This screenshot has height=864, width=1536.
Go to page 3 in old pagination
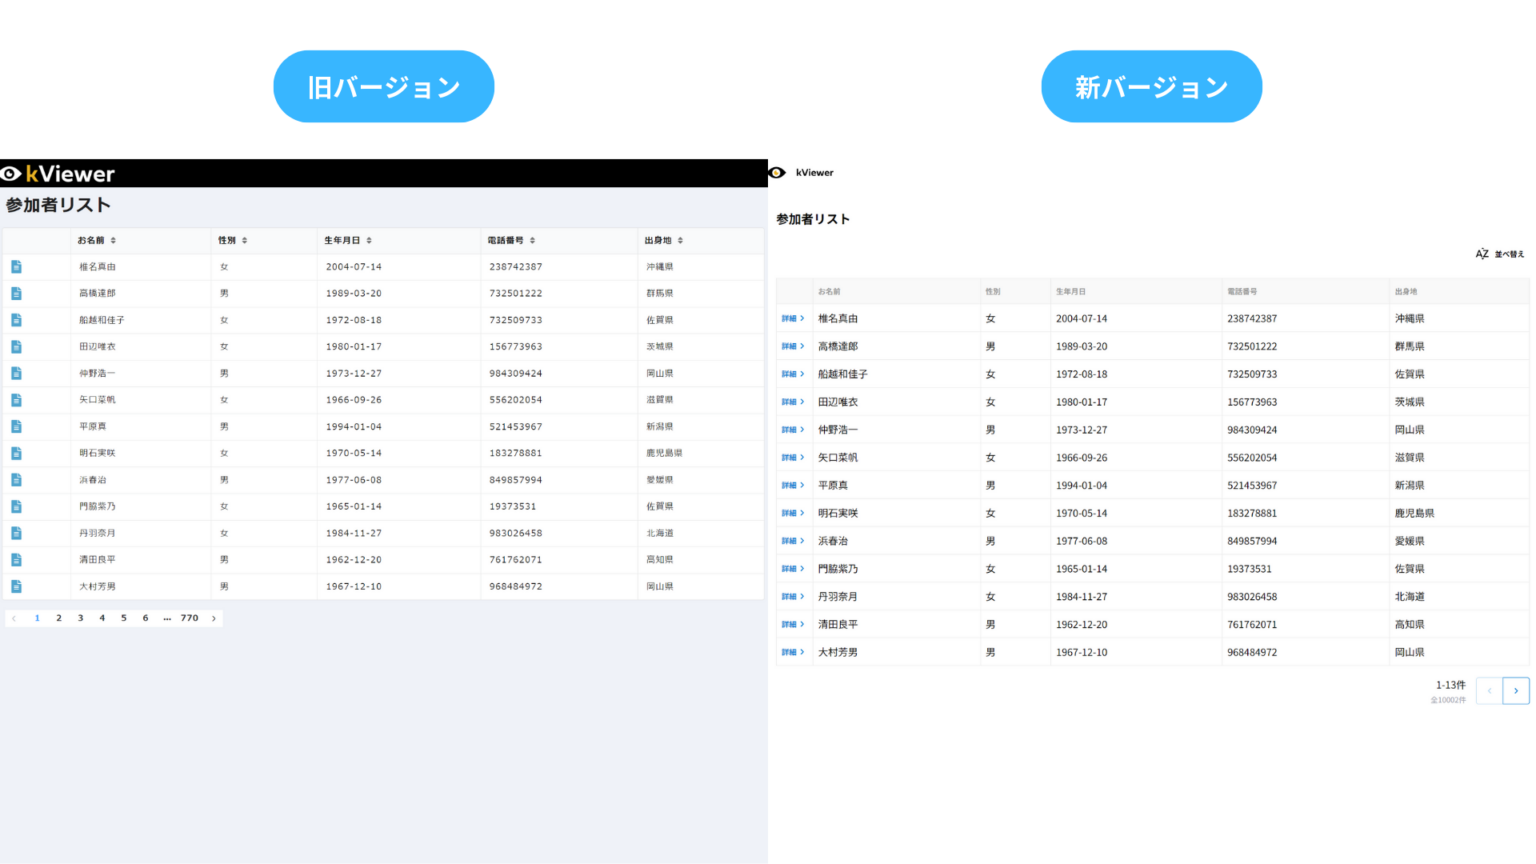81,618
